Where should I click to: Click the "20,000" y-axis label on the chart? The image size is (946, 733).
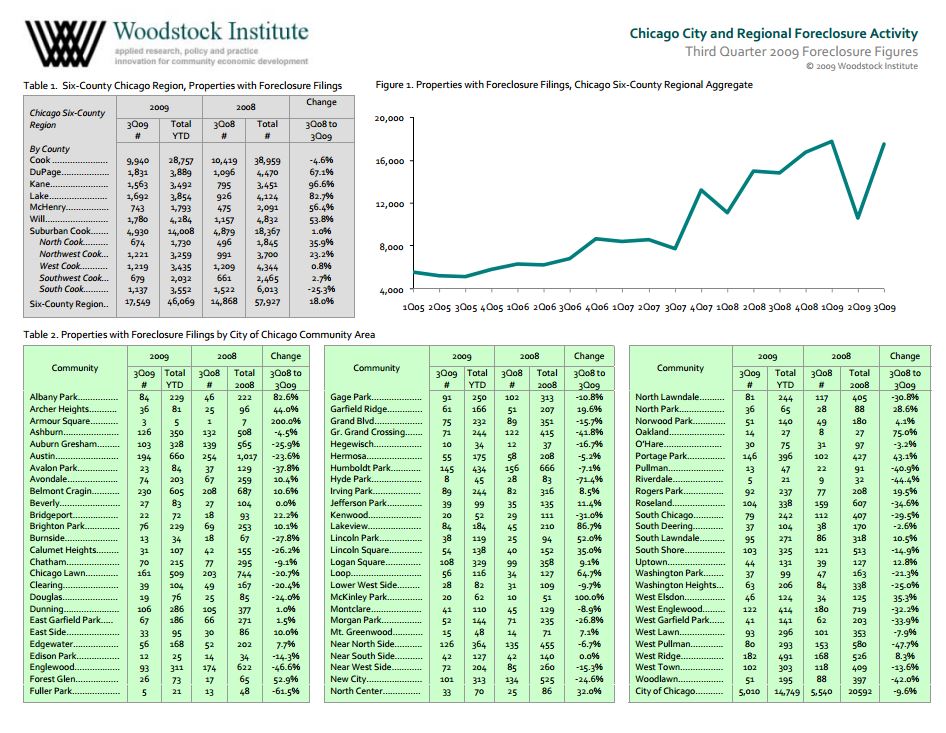pos(389,118)
